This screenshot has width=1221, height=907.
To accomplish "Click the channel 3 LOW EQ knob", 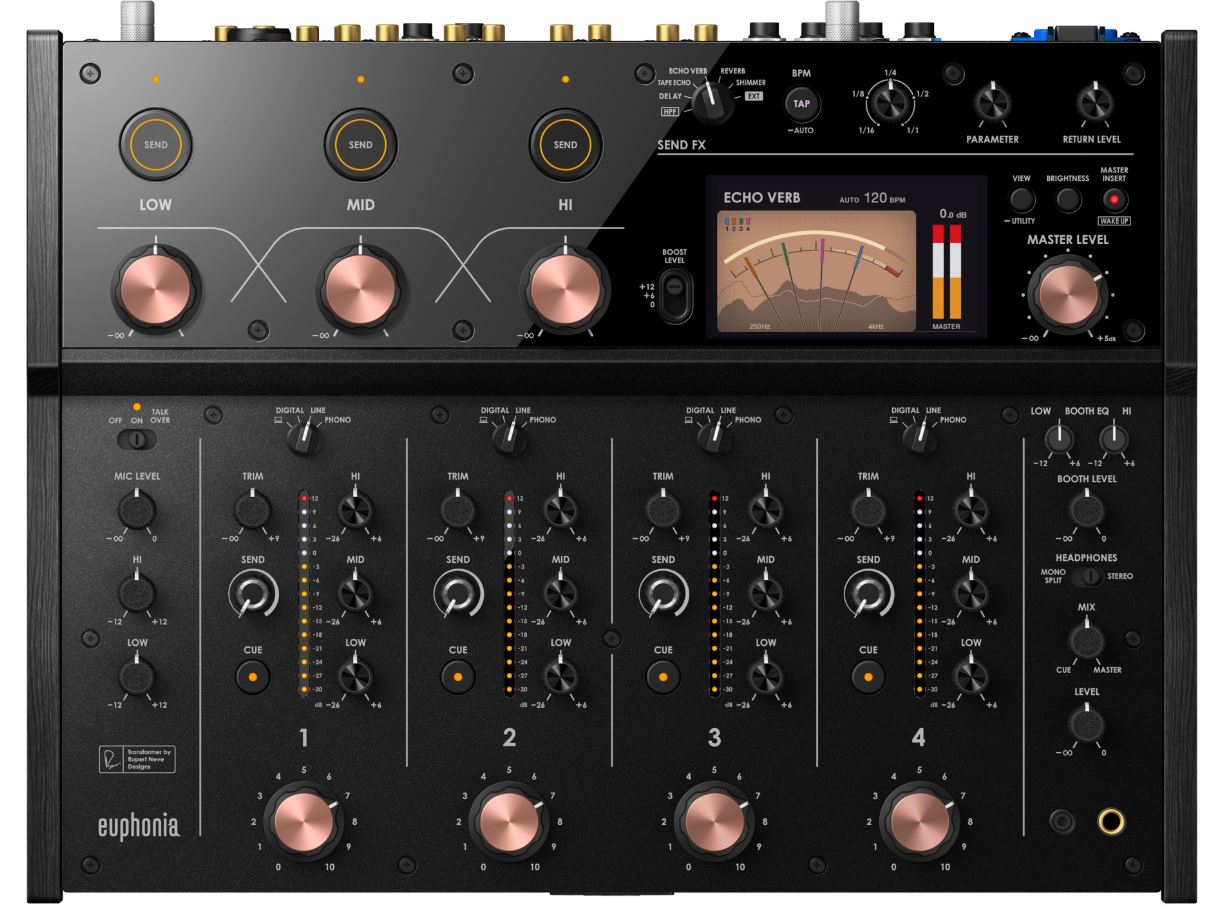I will (765, 677).
